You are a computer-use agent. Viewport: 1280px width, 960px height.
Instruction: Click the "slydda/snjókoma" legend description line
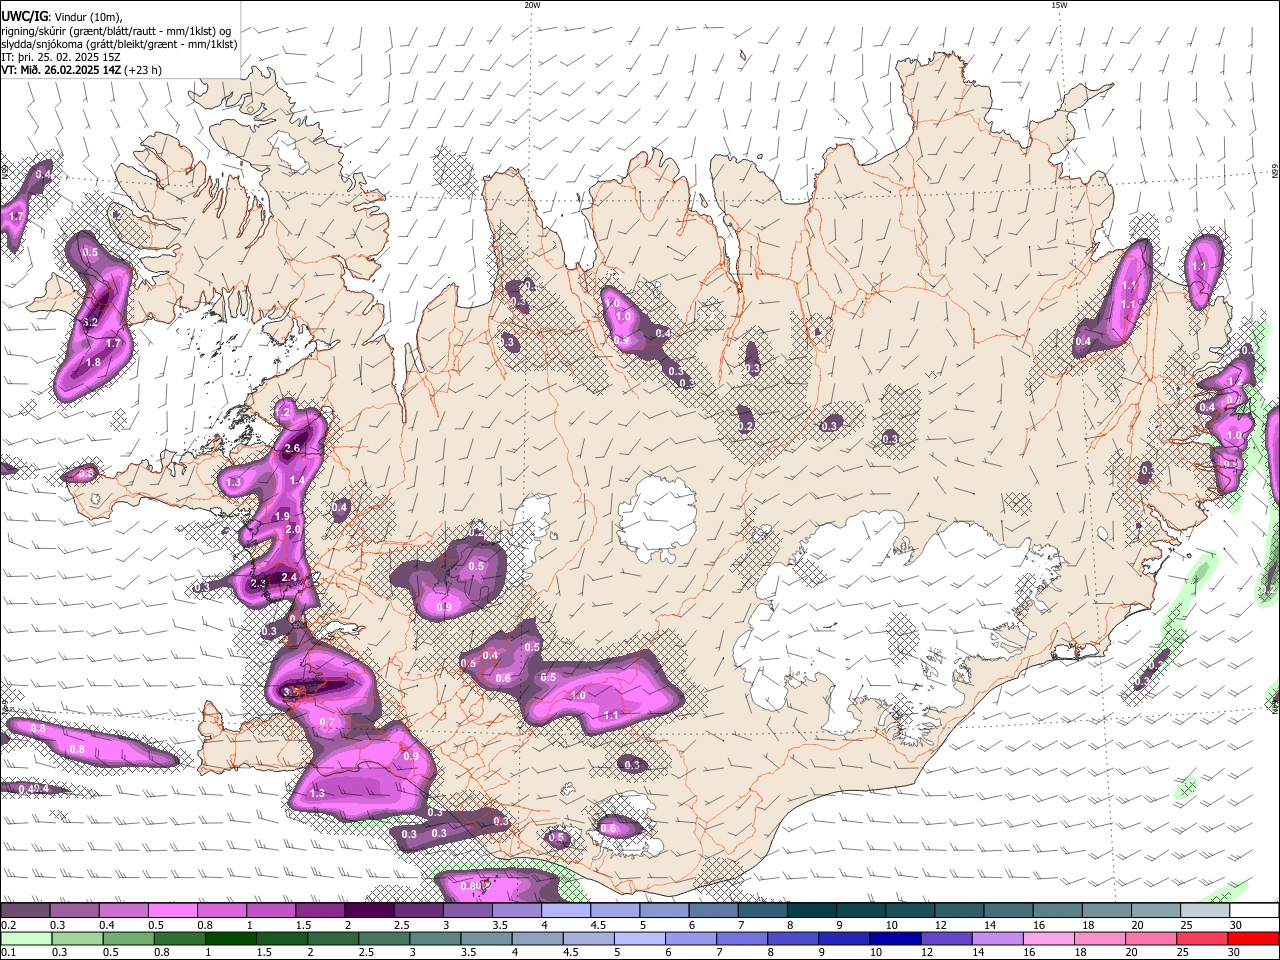point(119,44)
